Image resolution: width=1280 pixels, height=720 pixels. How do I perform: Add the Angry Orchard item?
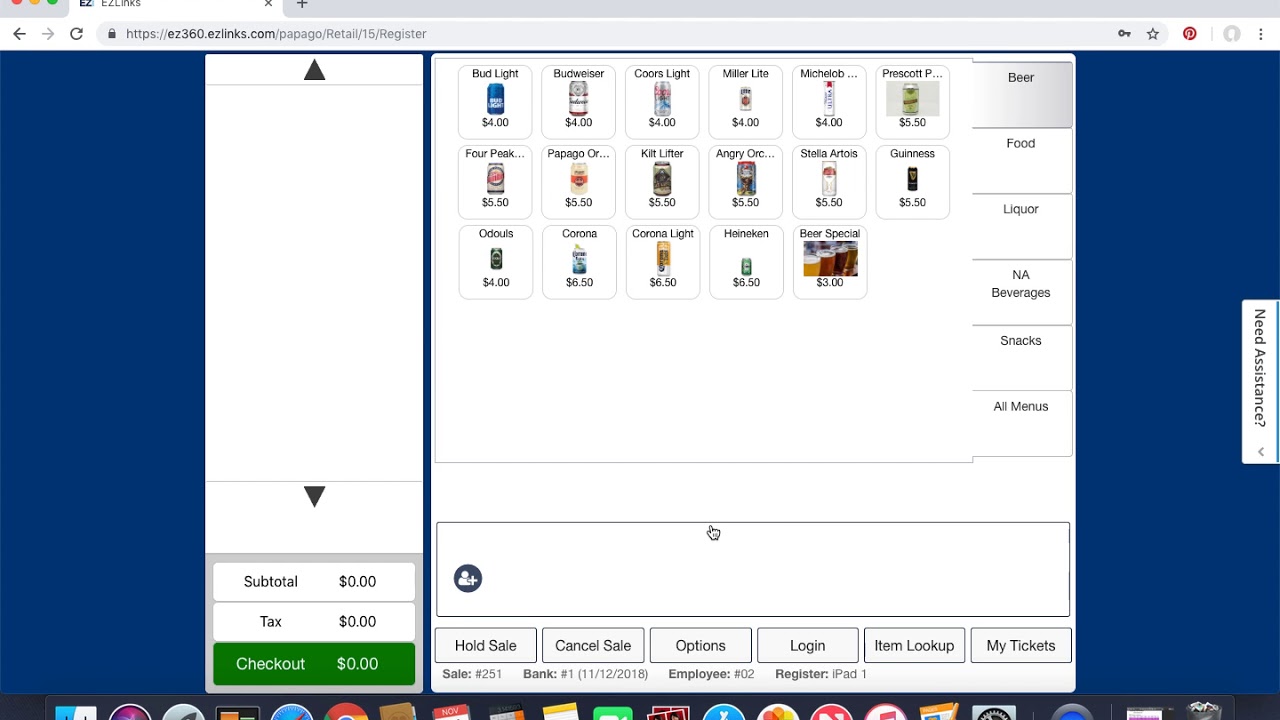tap(746, 181)
